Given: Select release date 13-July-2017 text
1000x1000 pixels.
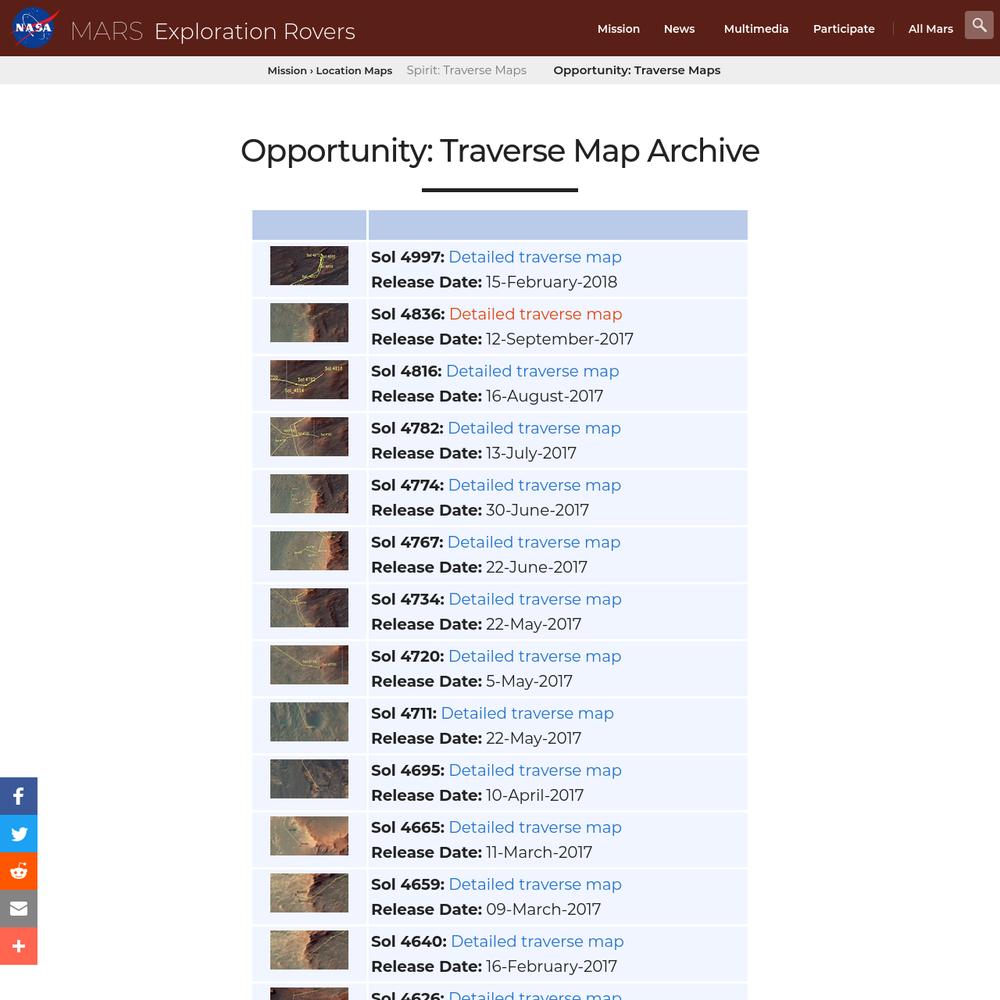Looking at the screenshot, I should 531,453.
